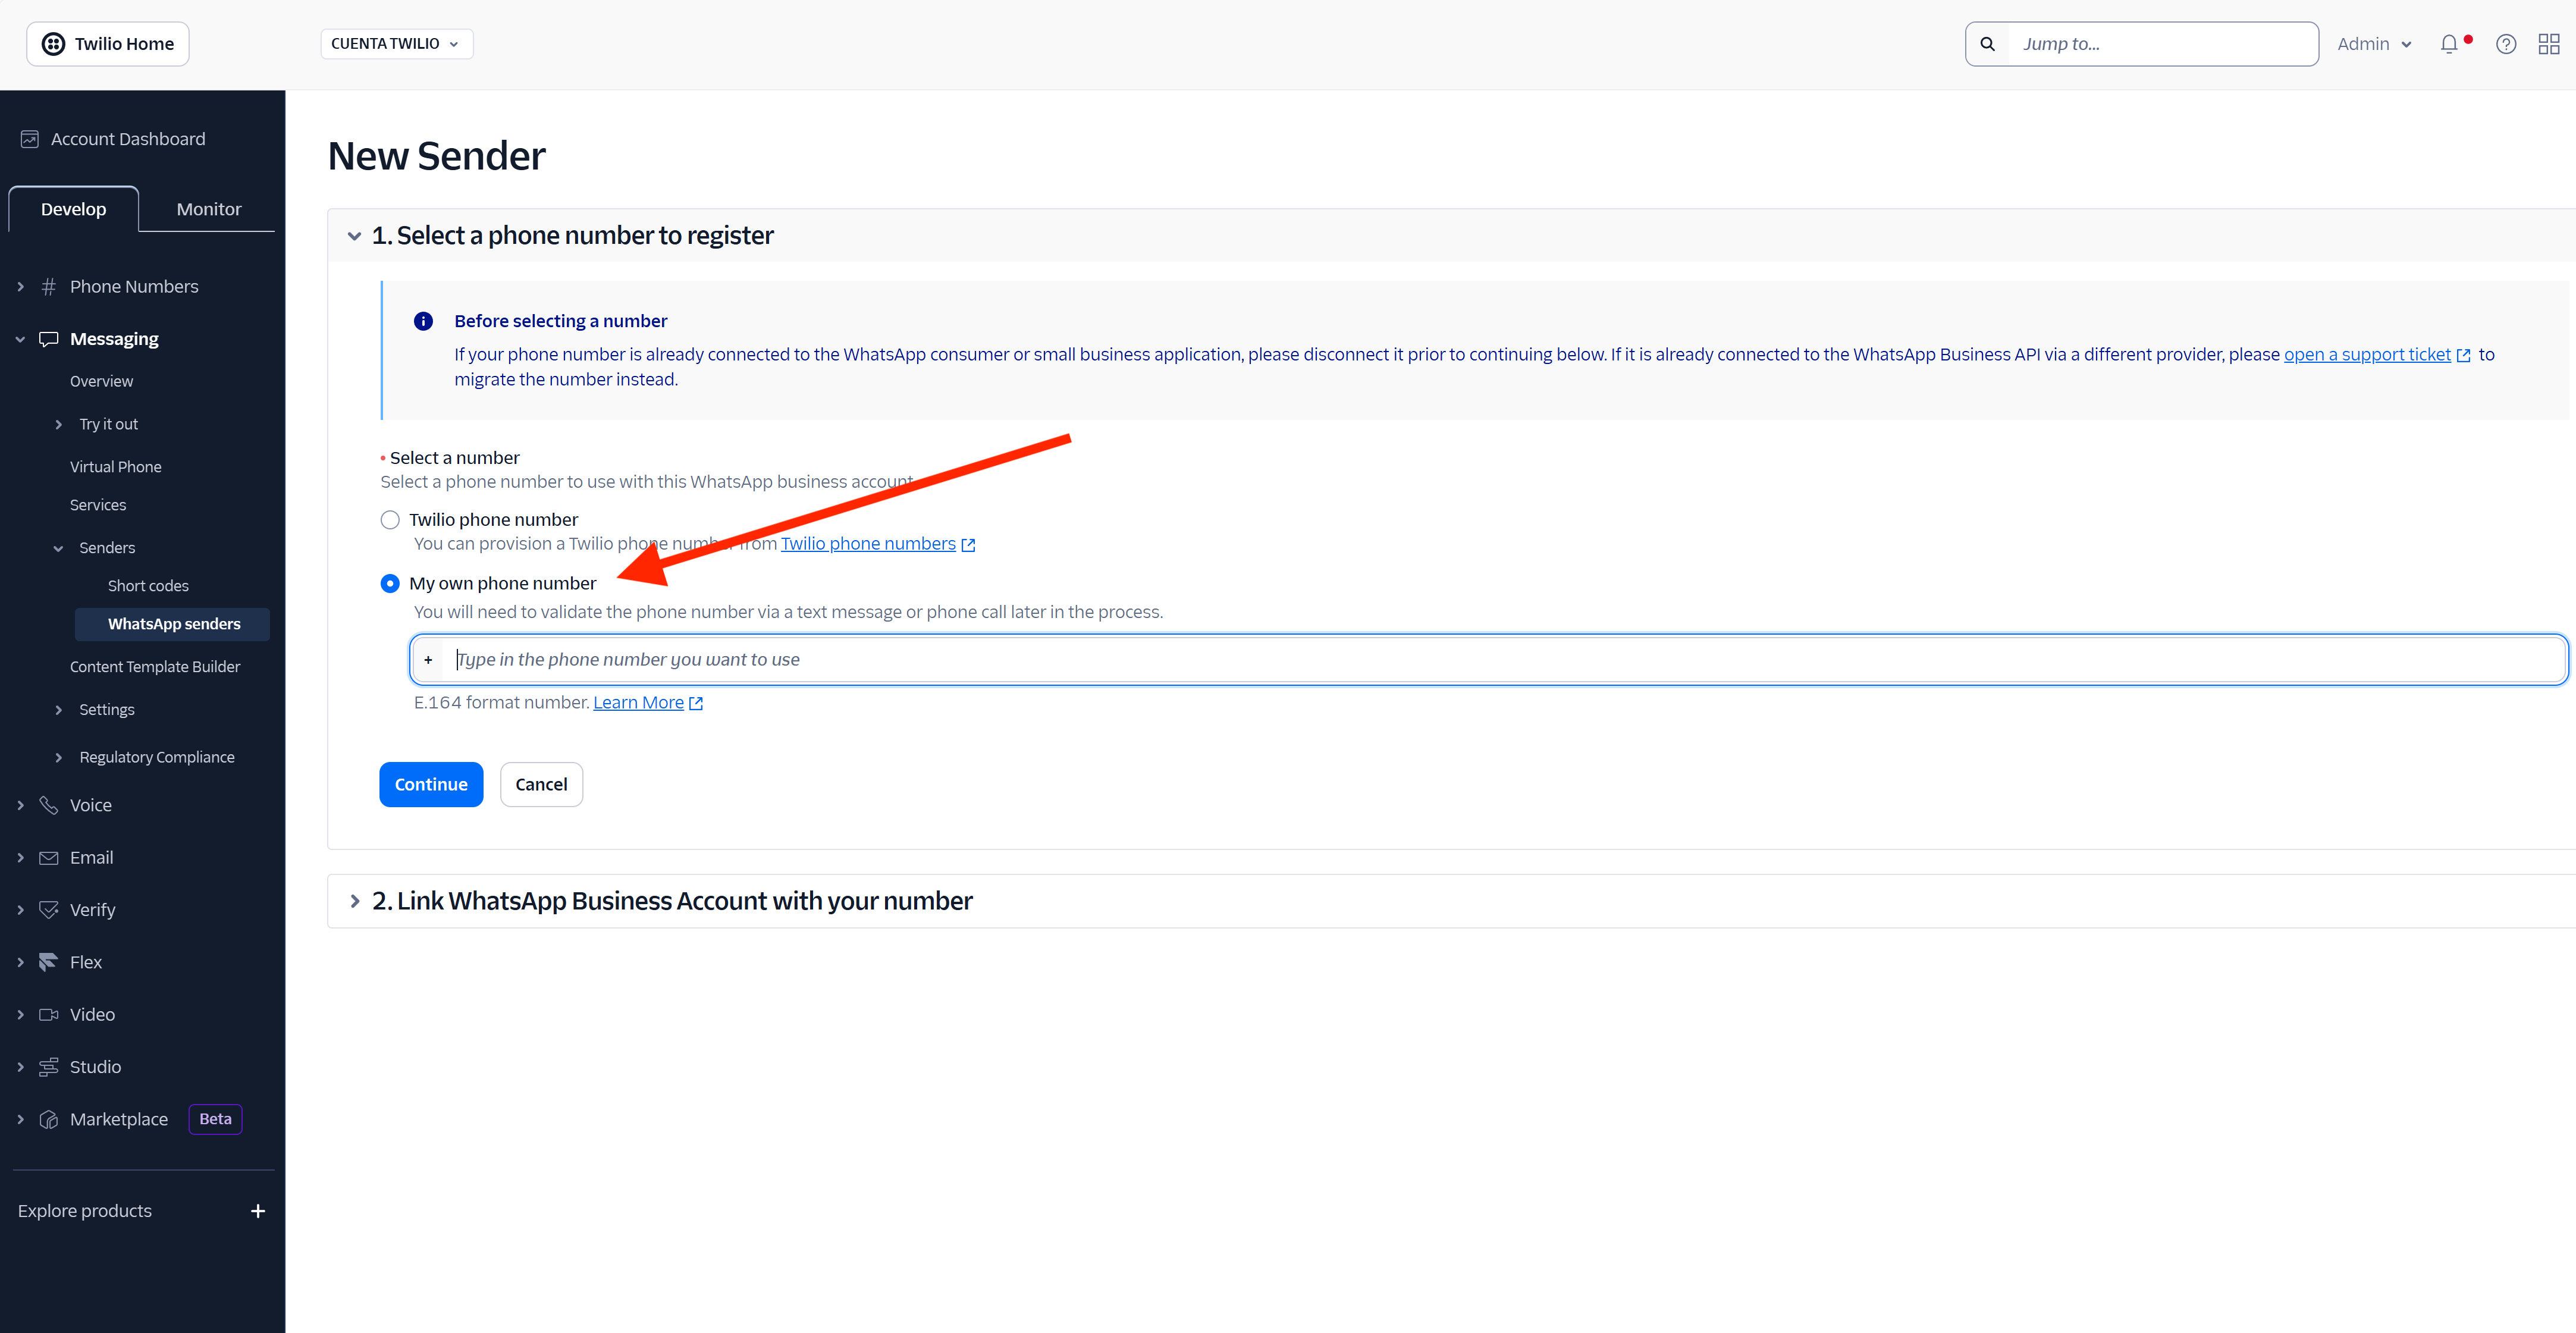Screen dimensions: 2576x1333
Task: Select My own phone number radio
Action: click(390, 583)
